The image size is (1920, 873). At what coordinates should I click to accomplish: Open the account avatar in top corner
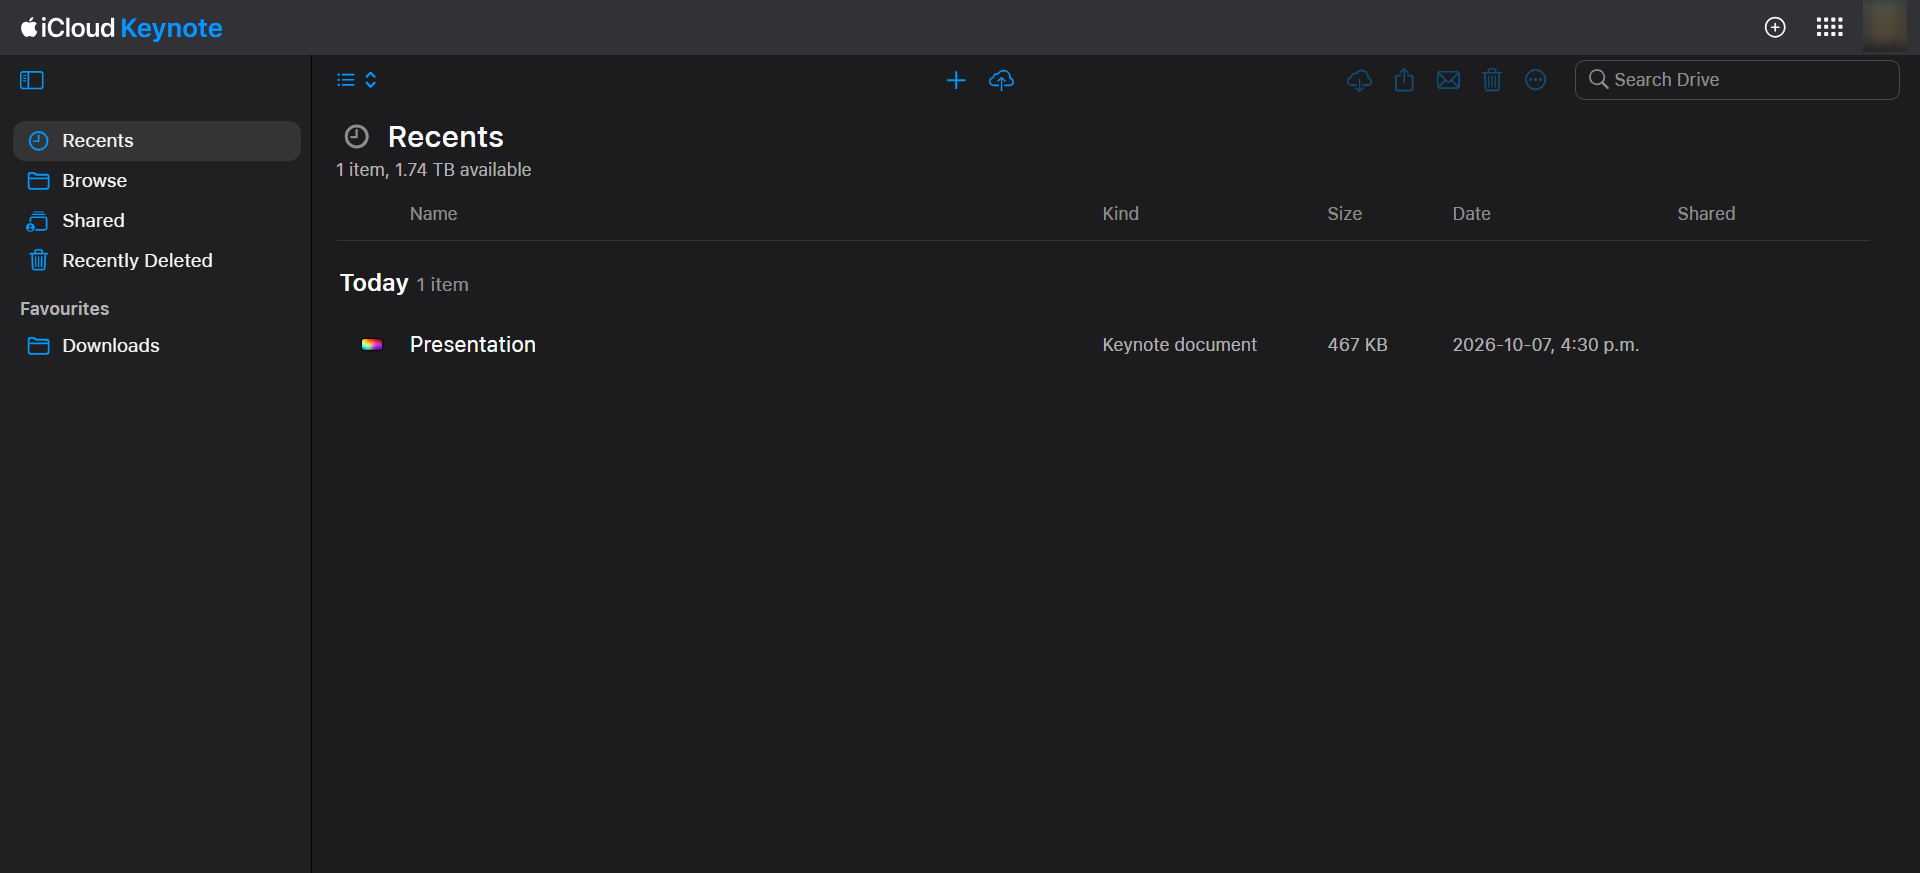1884,26
